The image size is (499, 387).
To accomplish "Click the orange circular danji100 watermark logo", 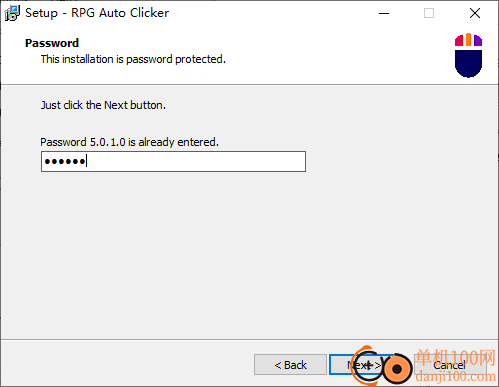I will click(381, 367).
